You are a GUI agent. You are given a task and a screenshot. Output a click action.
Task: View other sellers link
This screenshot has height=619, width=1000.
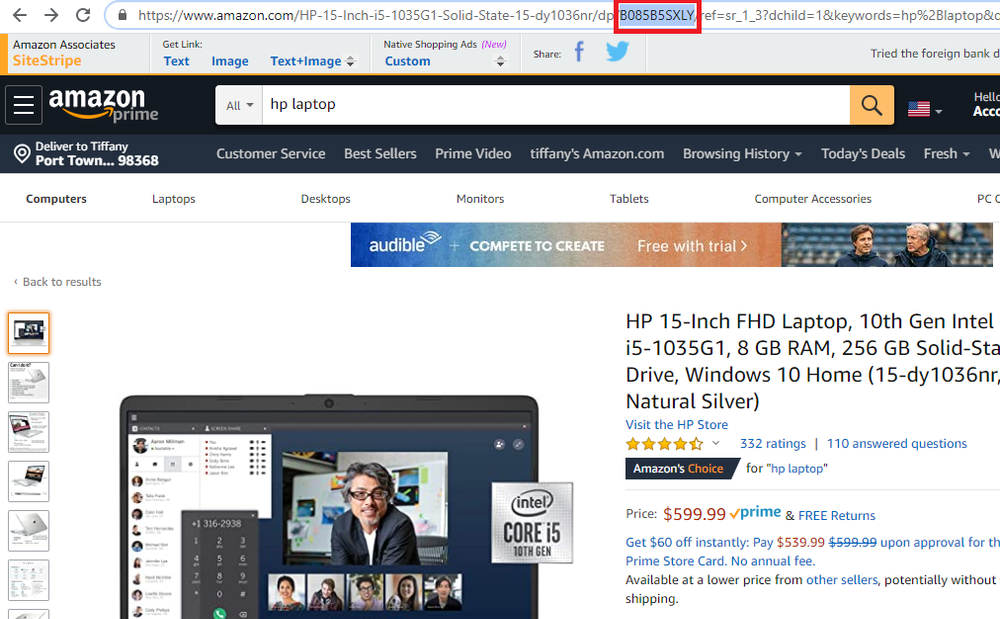(842, 580)
